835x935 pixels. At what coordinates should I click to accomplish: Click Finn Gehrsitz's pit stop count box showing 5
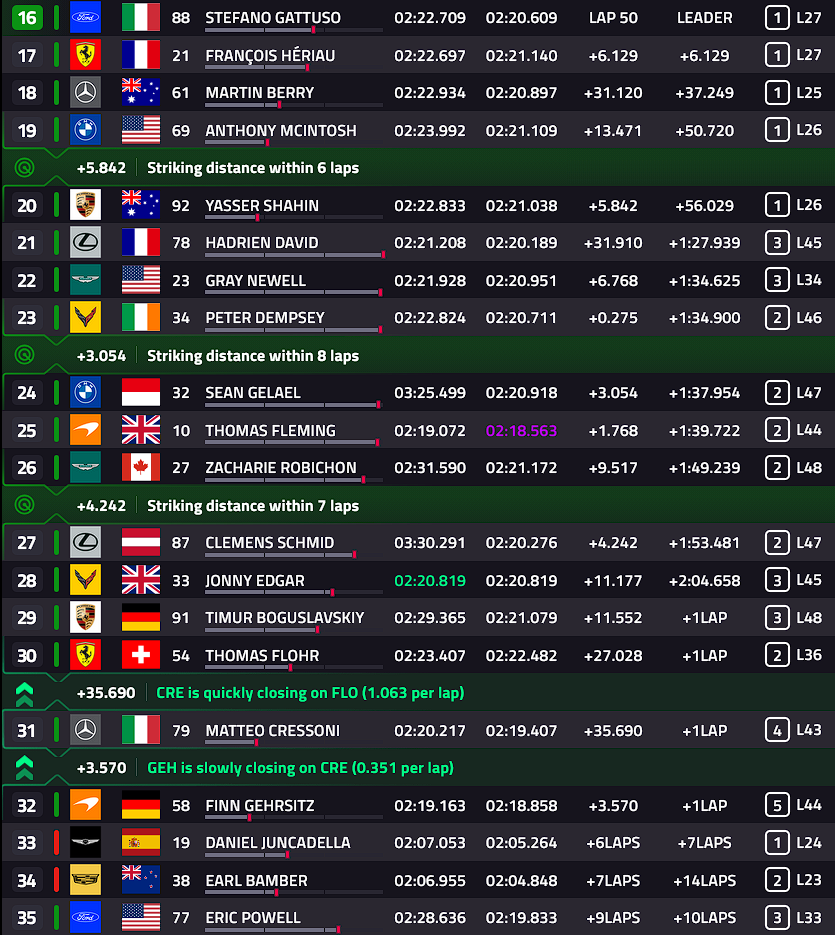(x=777, y=806)
